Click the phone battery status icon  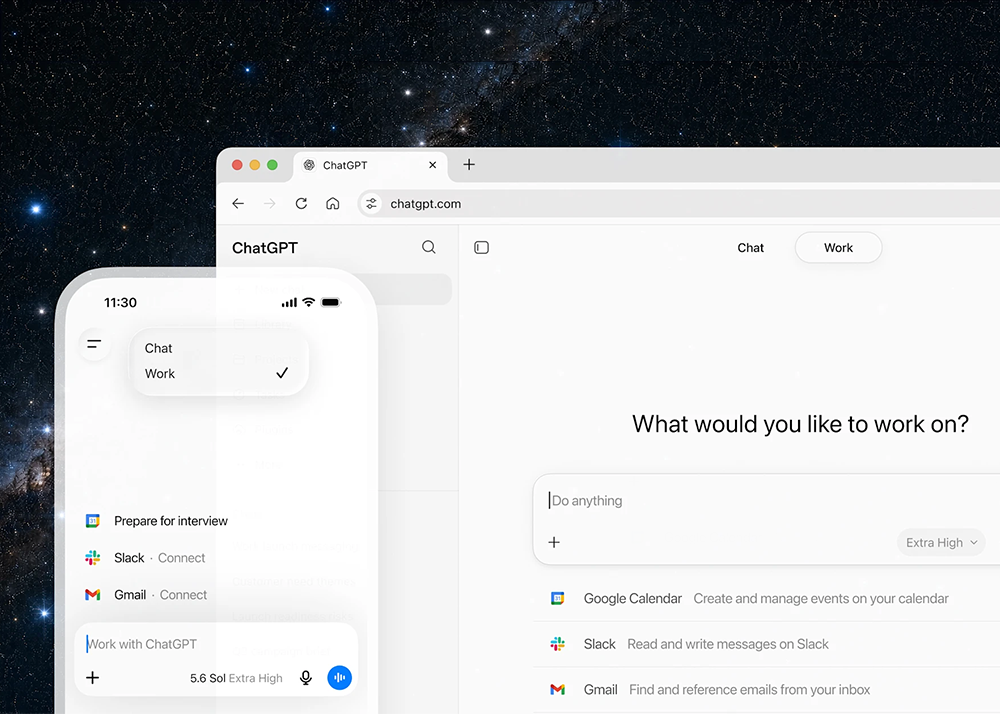click(x=332, y=302)
